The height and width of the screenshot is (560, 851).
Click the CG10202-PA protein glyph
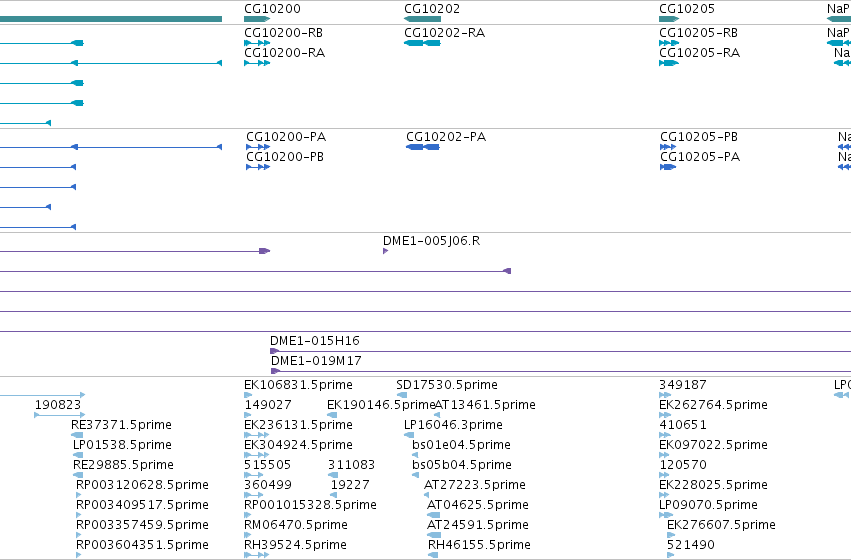click(423, 147)
